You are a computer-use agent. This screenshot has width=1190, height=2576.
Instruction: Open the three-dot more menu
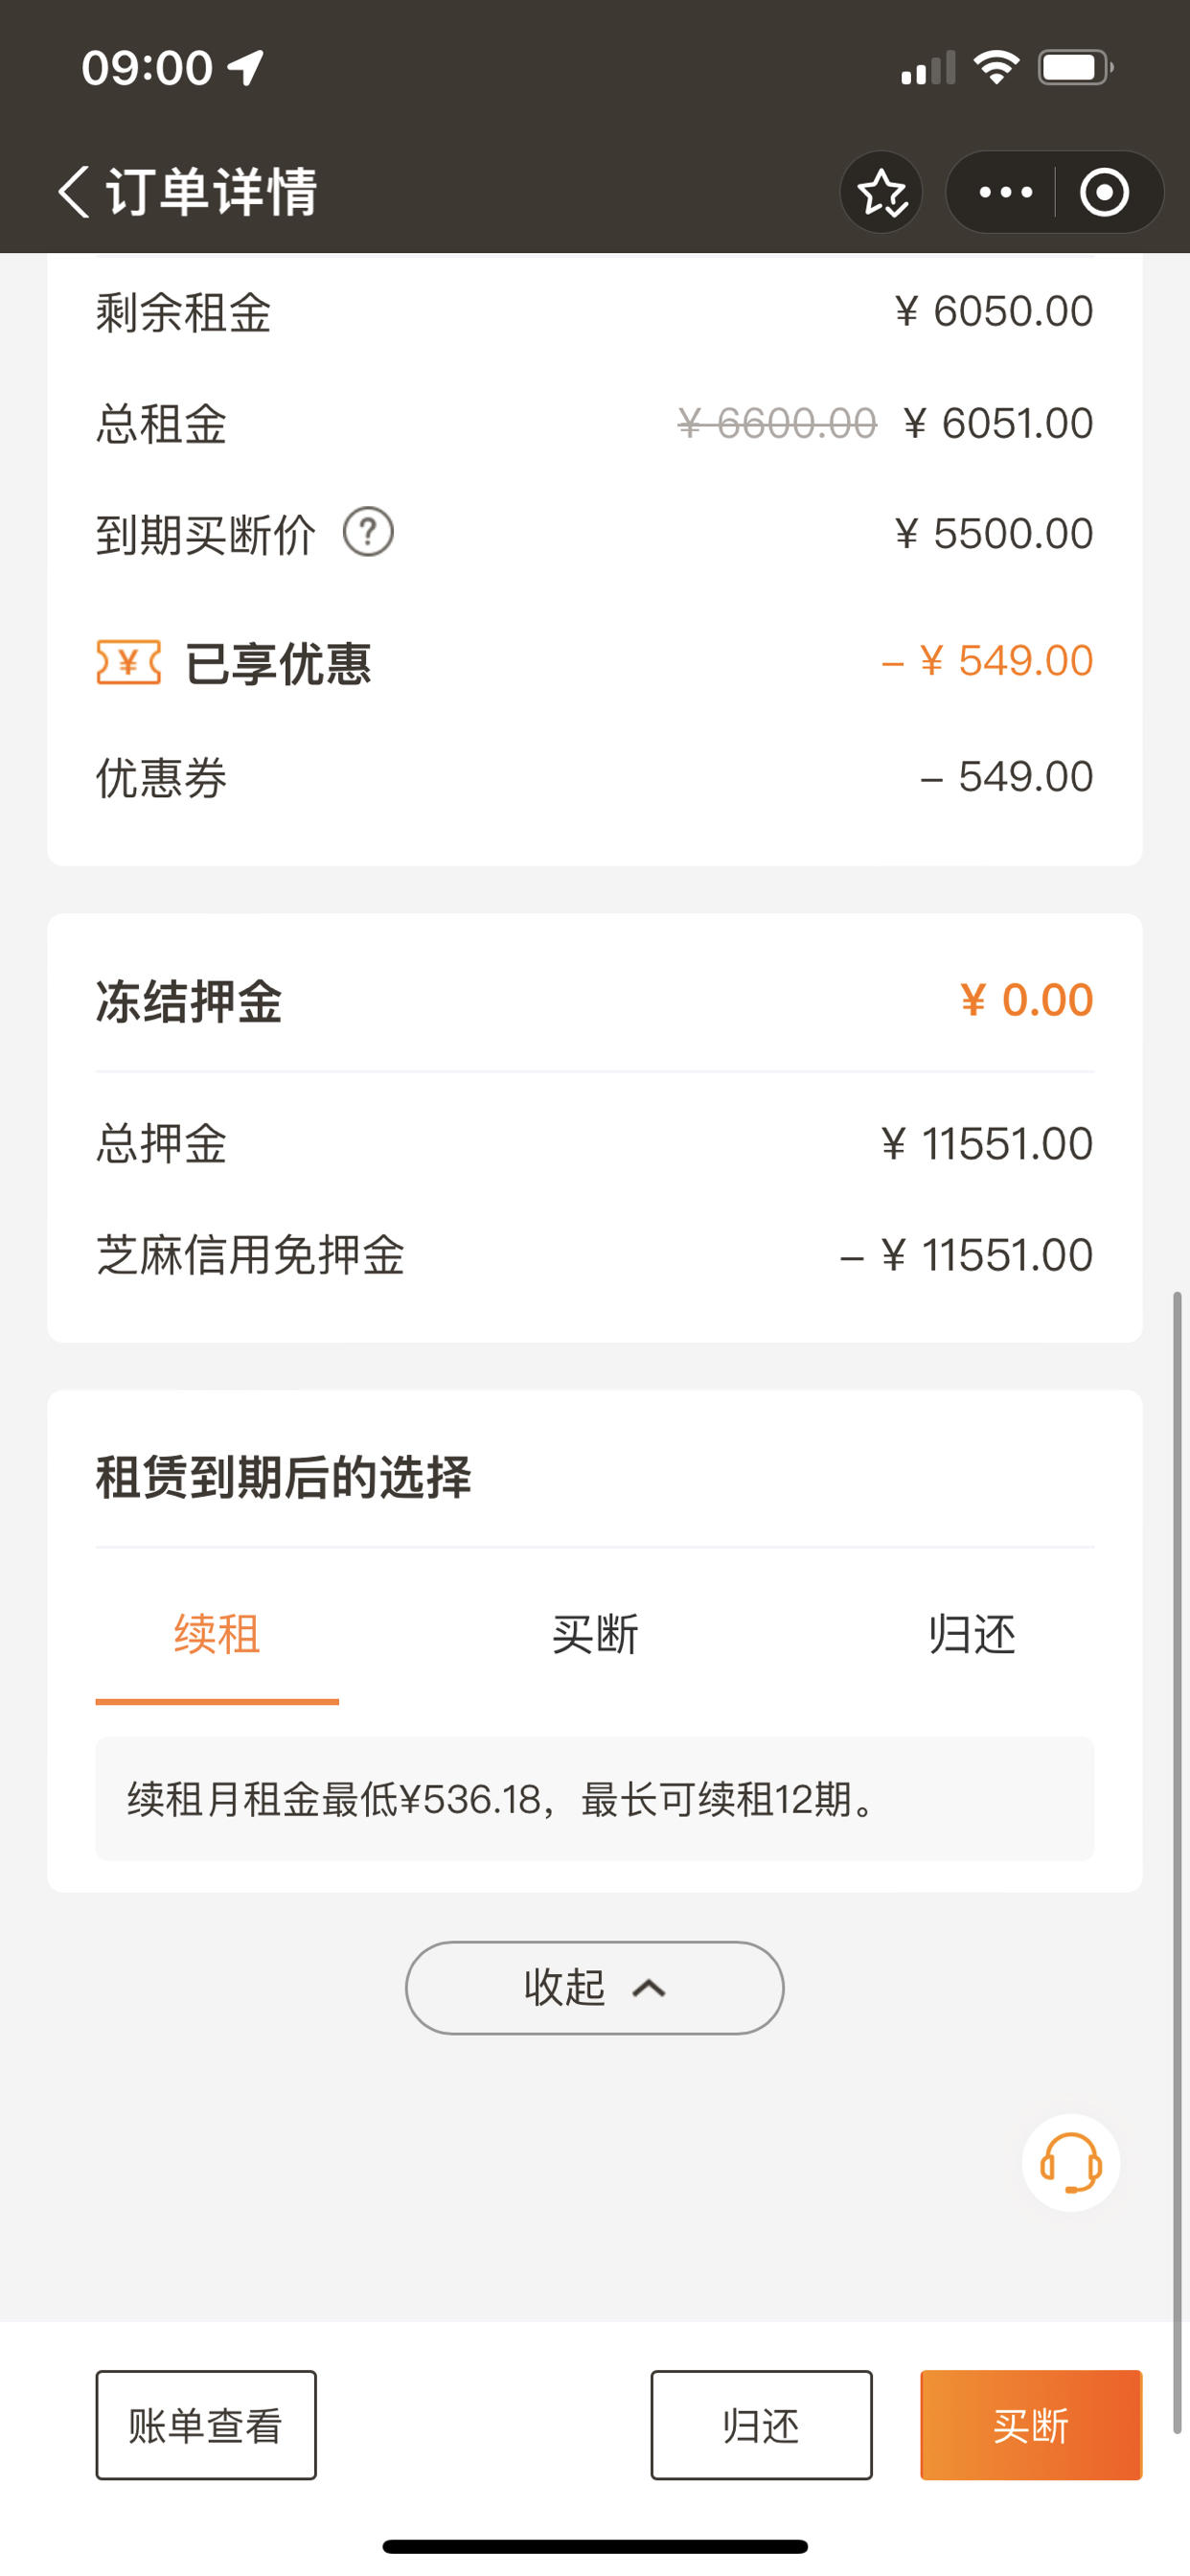click(1005, 192)
